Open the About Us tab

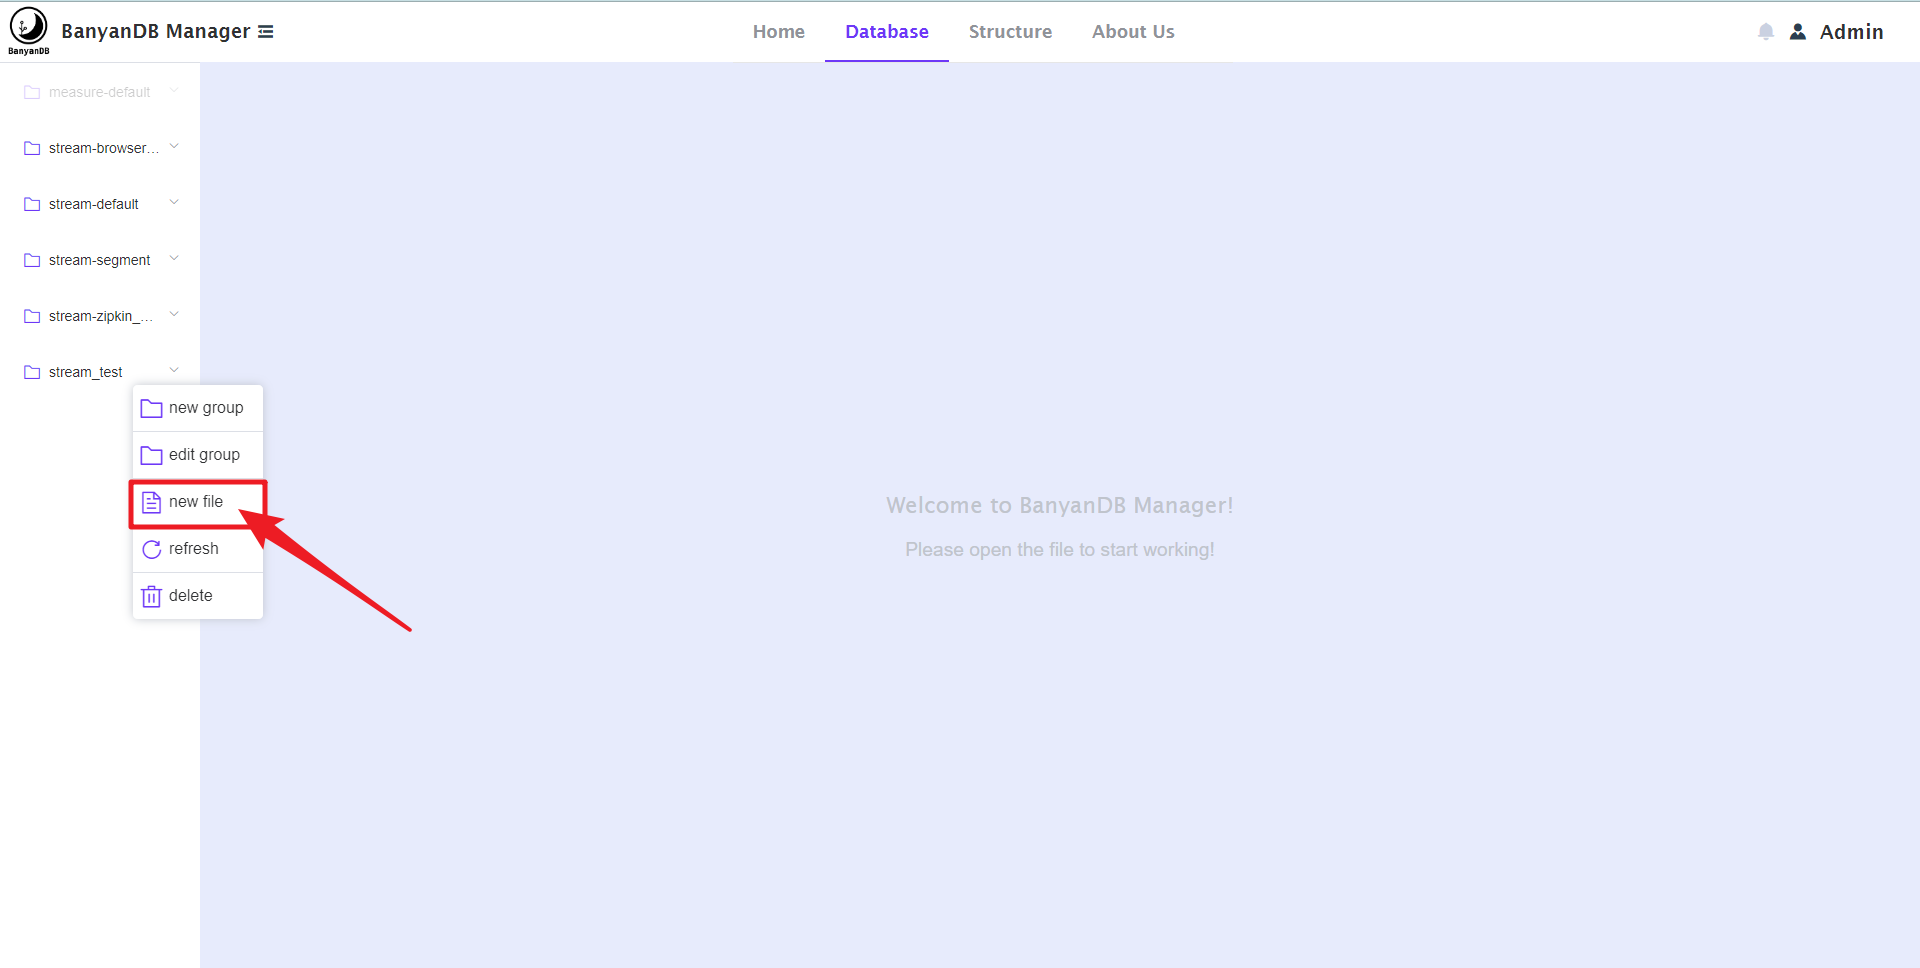click(x=1133, y=32)
